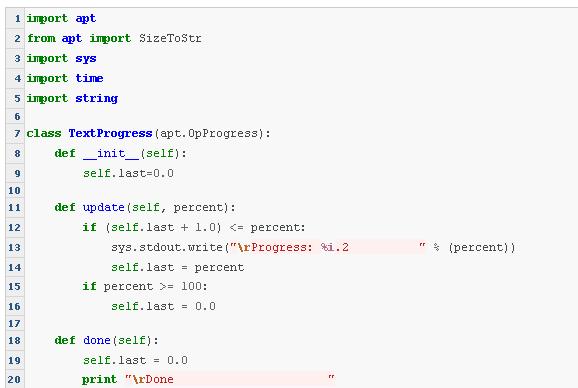578x388 pixels.
Task: Click the "\rDone" string literal
Action: click(x=230, y=379)
